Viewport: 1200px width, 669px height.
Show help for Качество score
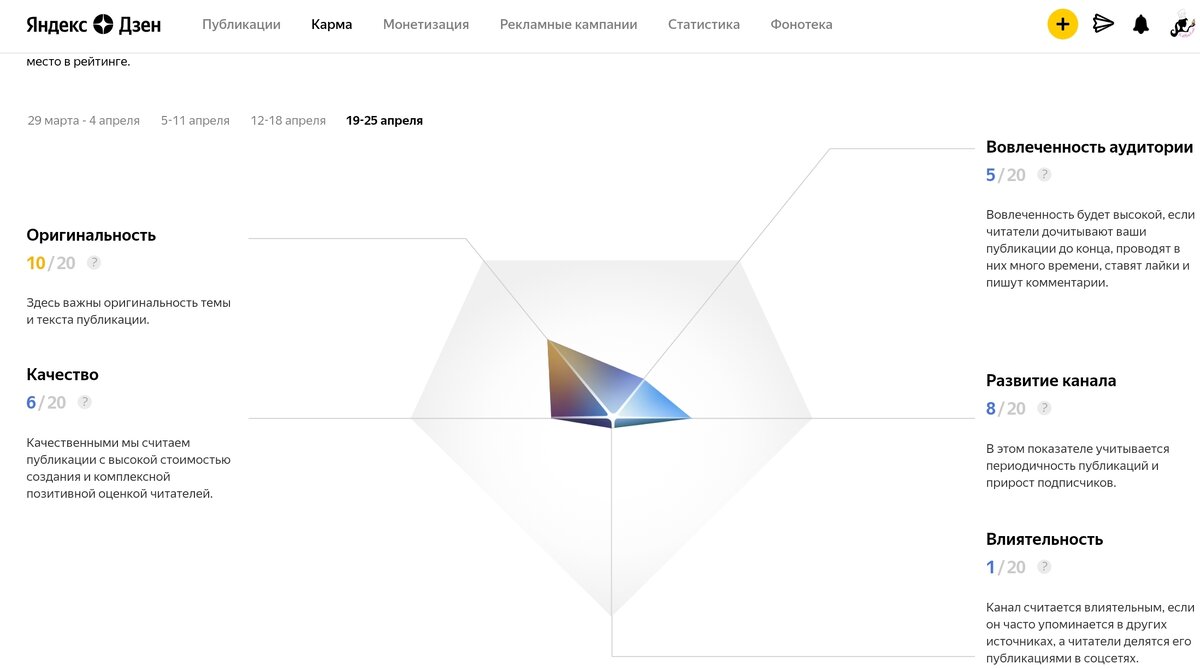(x=85, y=402)
